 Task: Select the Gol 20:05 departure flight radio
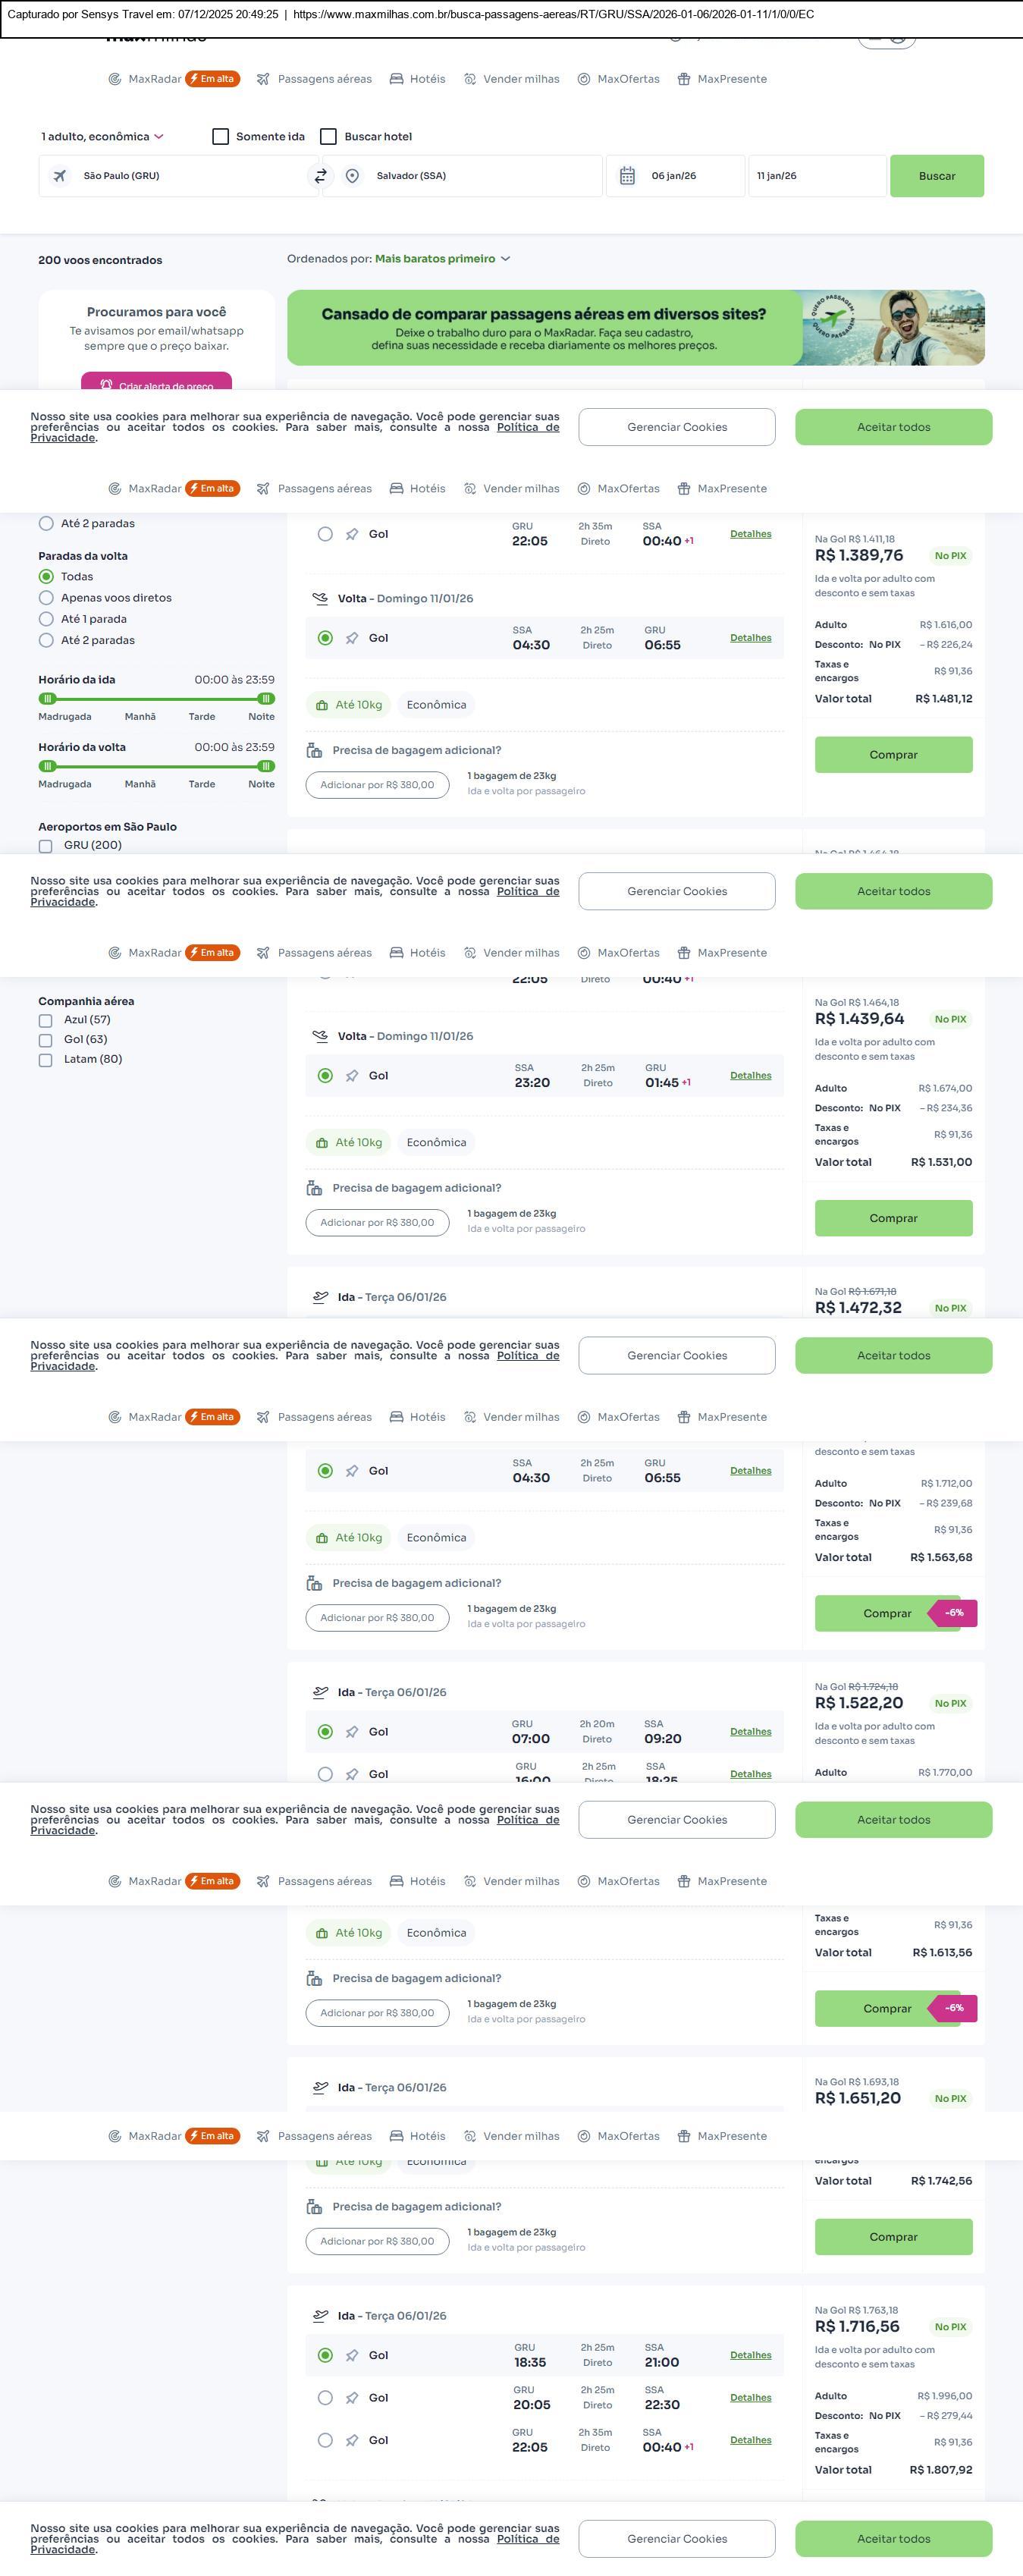point(325,2397)
